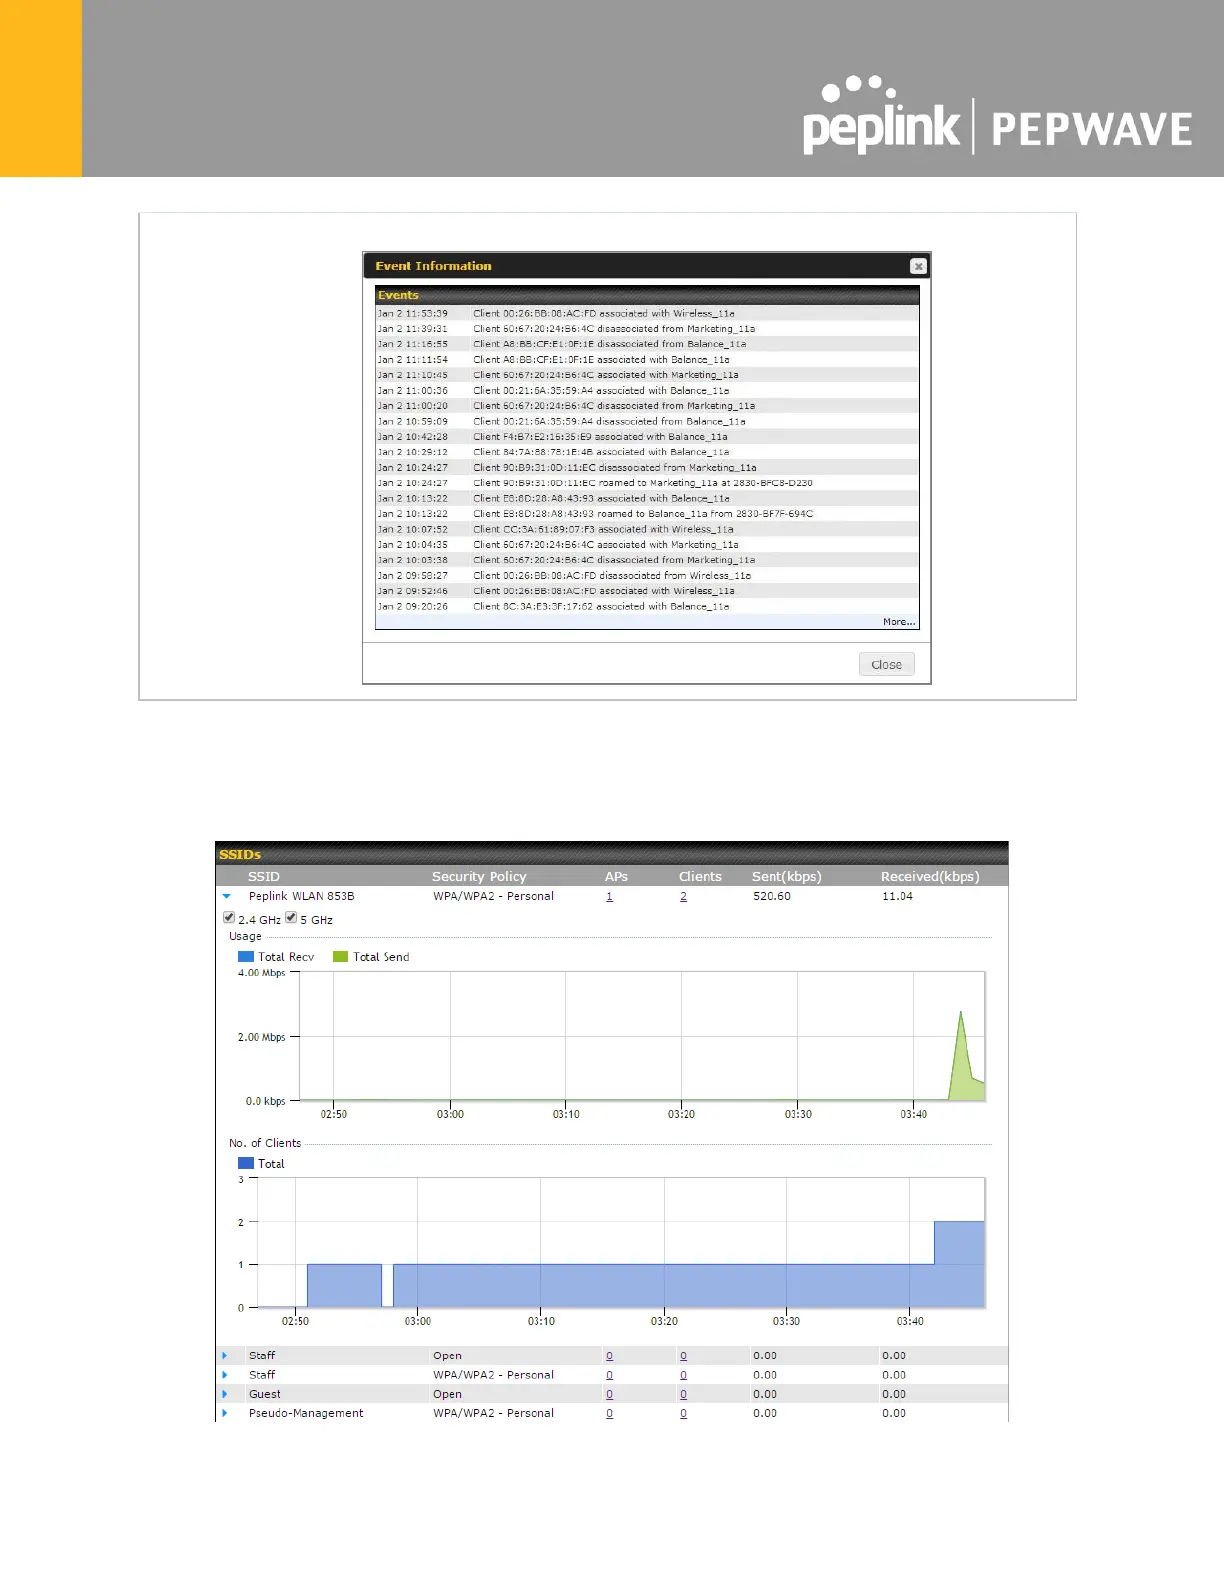The width and height of the screenshot is (1224, 1584).
Task: Click the Usage section label
Action: pyautogui.click(x=245, y=936)
